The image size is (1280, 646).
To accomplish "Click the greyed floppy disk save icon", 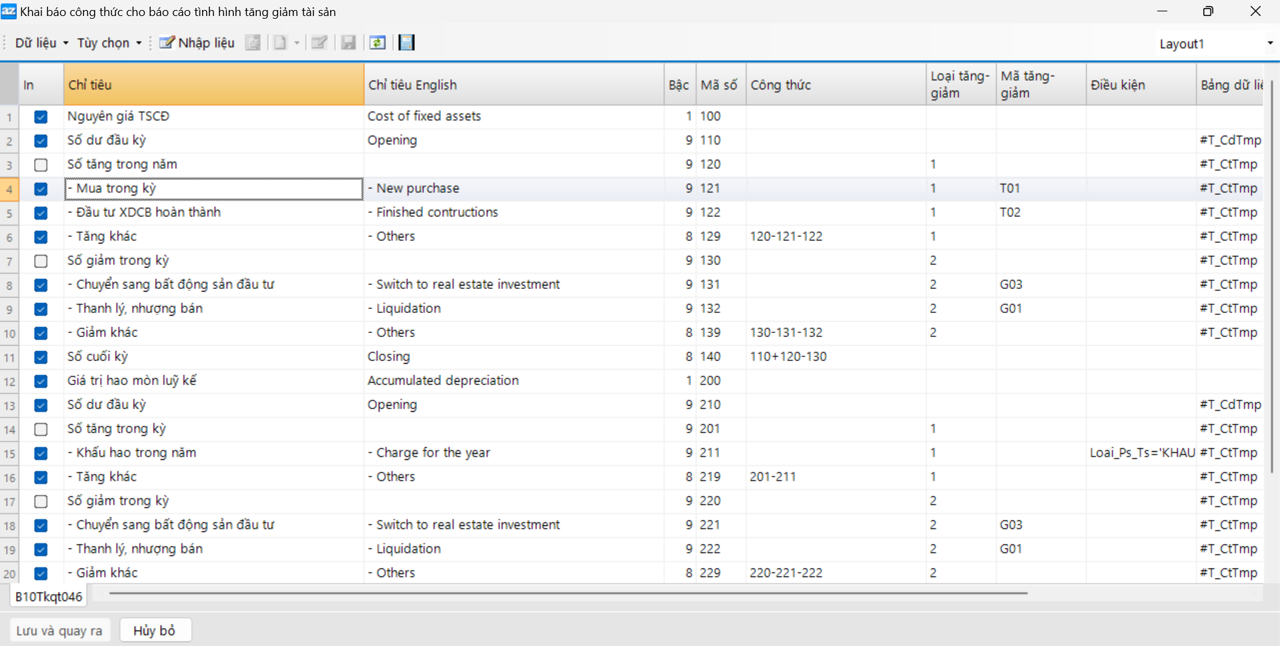I will pyautogui.click(x=348, y=43).
